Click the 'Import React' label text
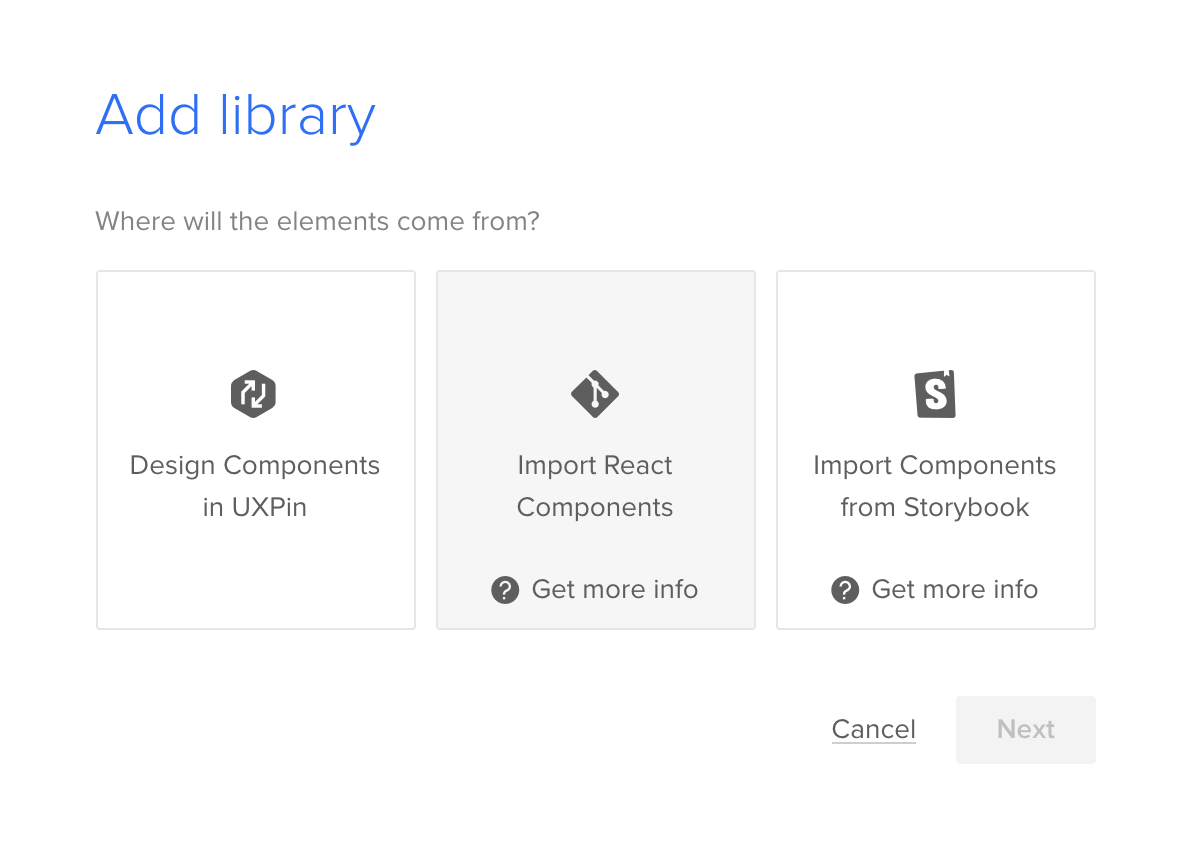 pyautogui.click(x=595, y=466)
